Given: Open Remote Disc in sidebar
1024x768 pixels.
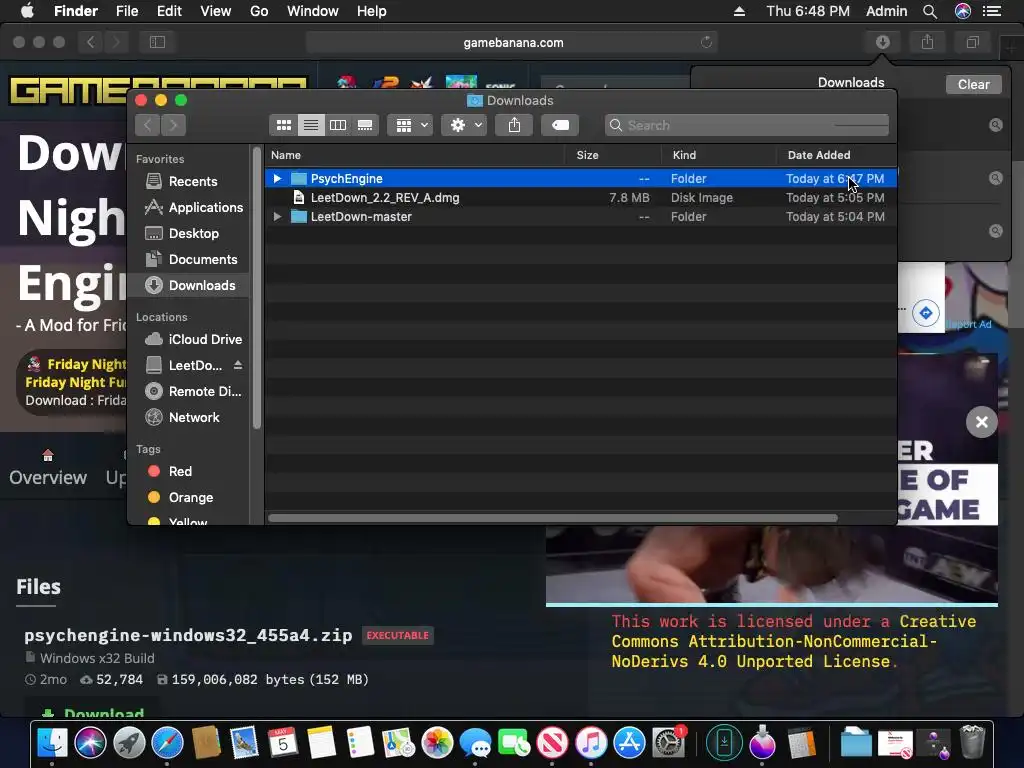Looking at the screenshot, I should 189,391.
